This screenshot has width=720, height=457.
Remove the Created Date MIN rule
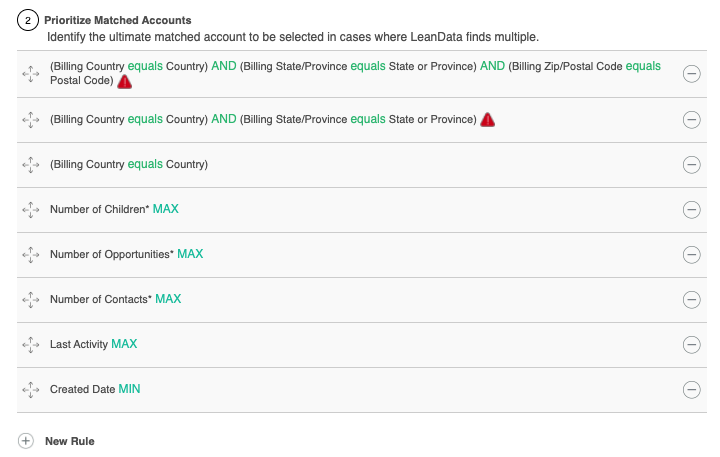pyautogui.click(x=690, y=389)
